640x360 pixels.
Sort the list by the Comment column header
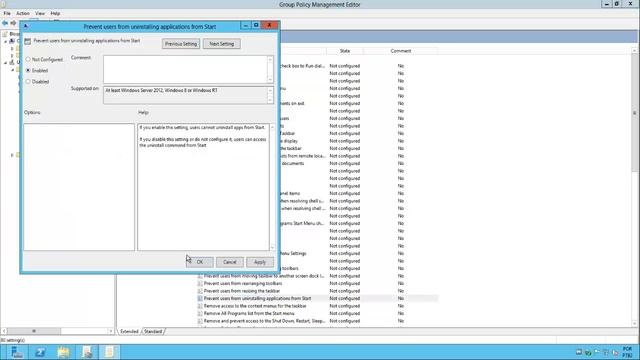(x=400, y=51)
